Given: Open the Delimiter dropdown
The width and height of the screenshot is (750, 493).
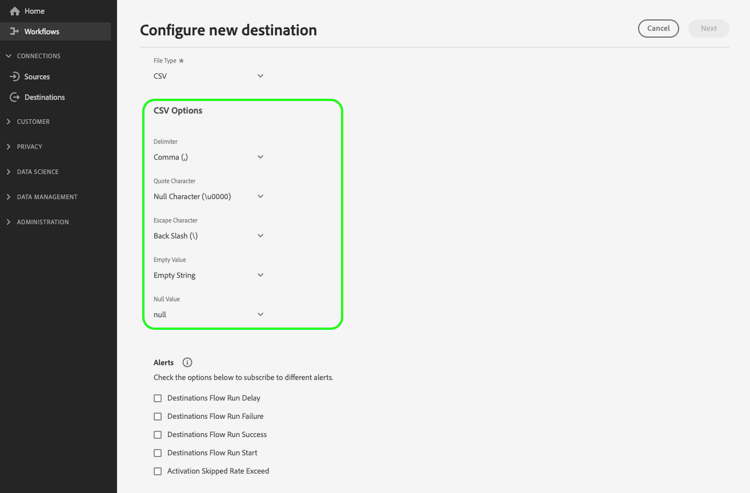Looking at the screenshot, I should tap(209, 157).
